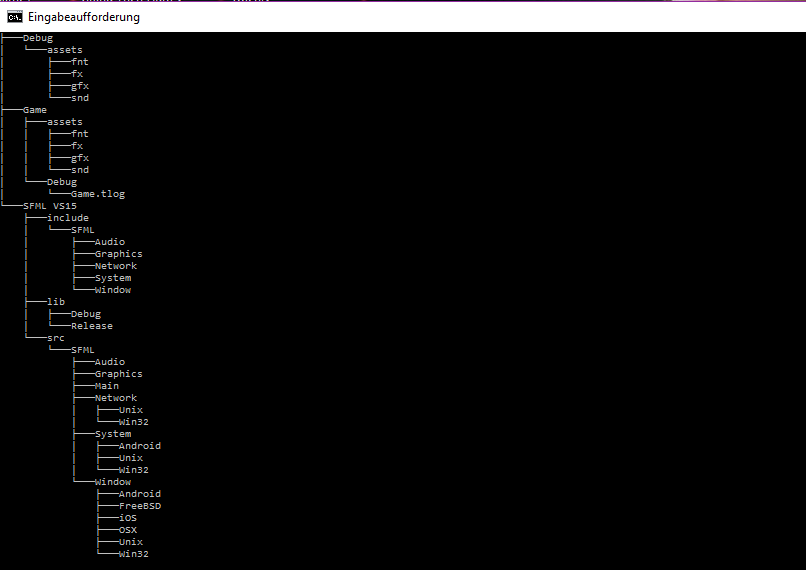Select the OSX folder entry
Image resolution: width=806 pixels, height=570 pixels.
click(x=128, y=530)
